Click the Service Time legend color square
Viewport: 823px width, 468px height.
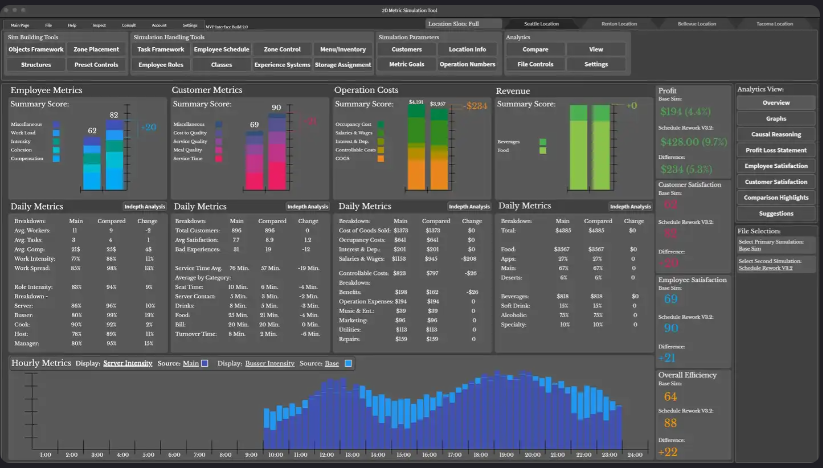tap(219, 157)
